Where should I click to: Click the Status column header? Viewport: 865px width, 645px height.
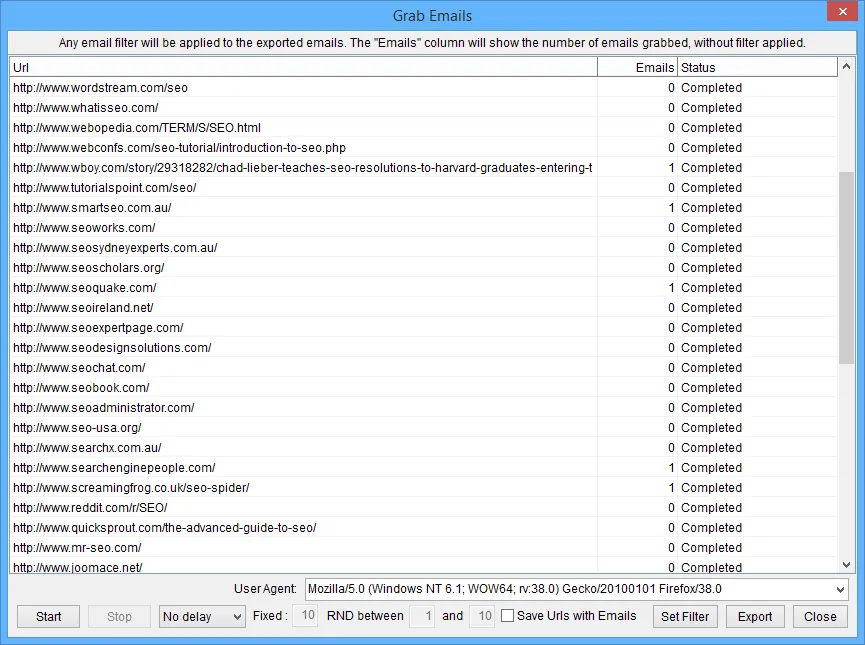756,67
